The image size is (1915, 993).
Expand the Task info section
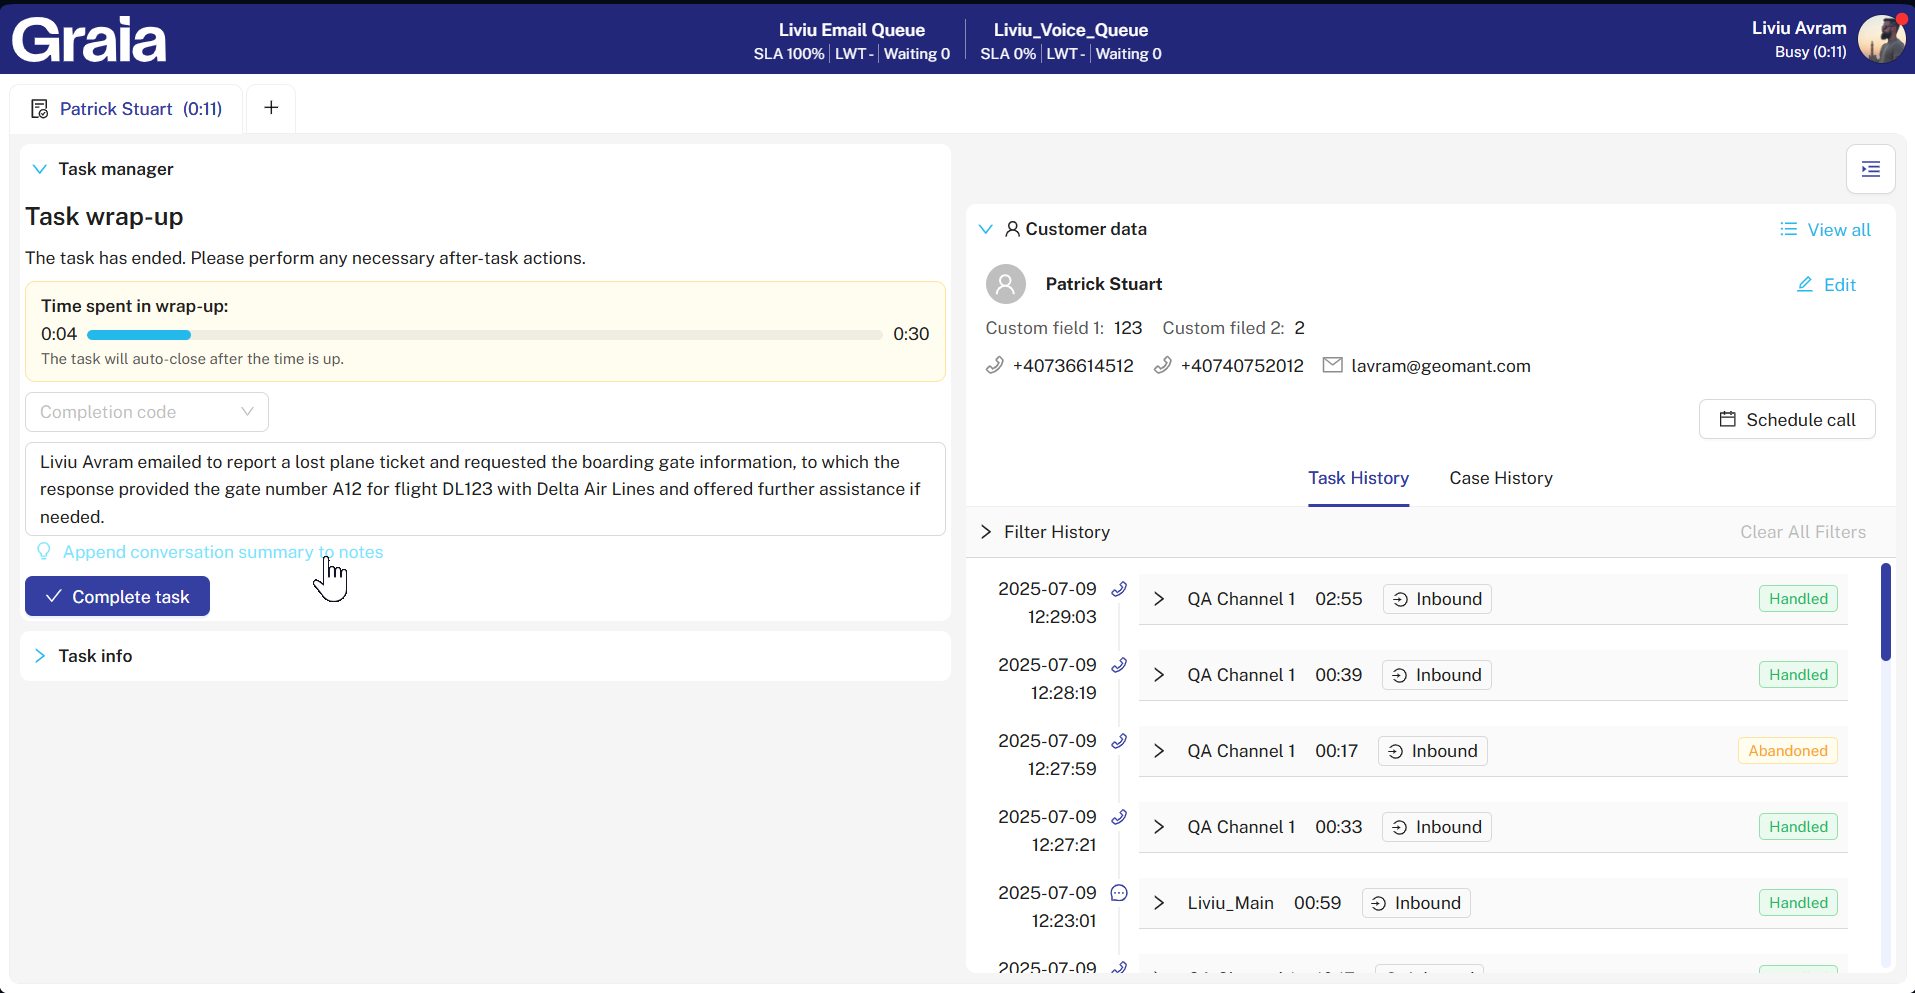pos(40,656)
